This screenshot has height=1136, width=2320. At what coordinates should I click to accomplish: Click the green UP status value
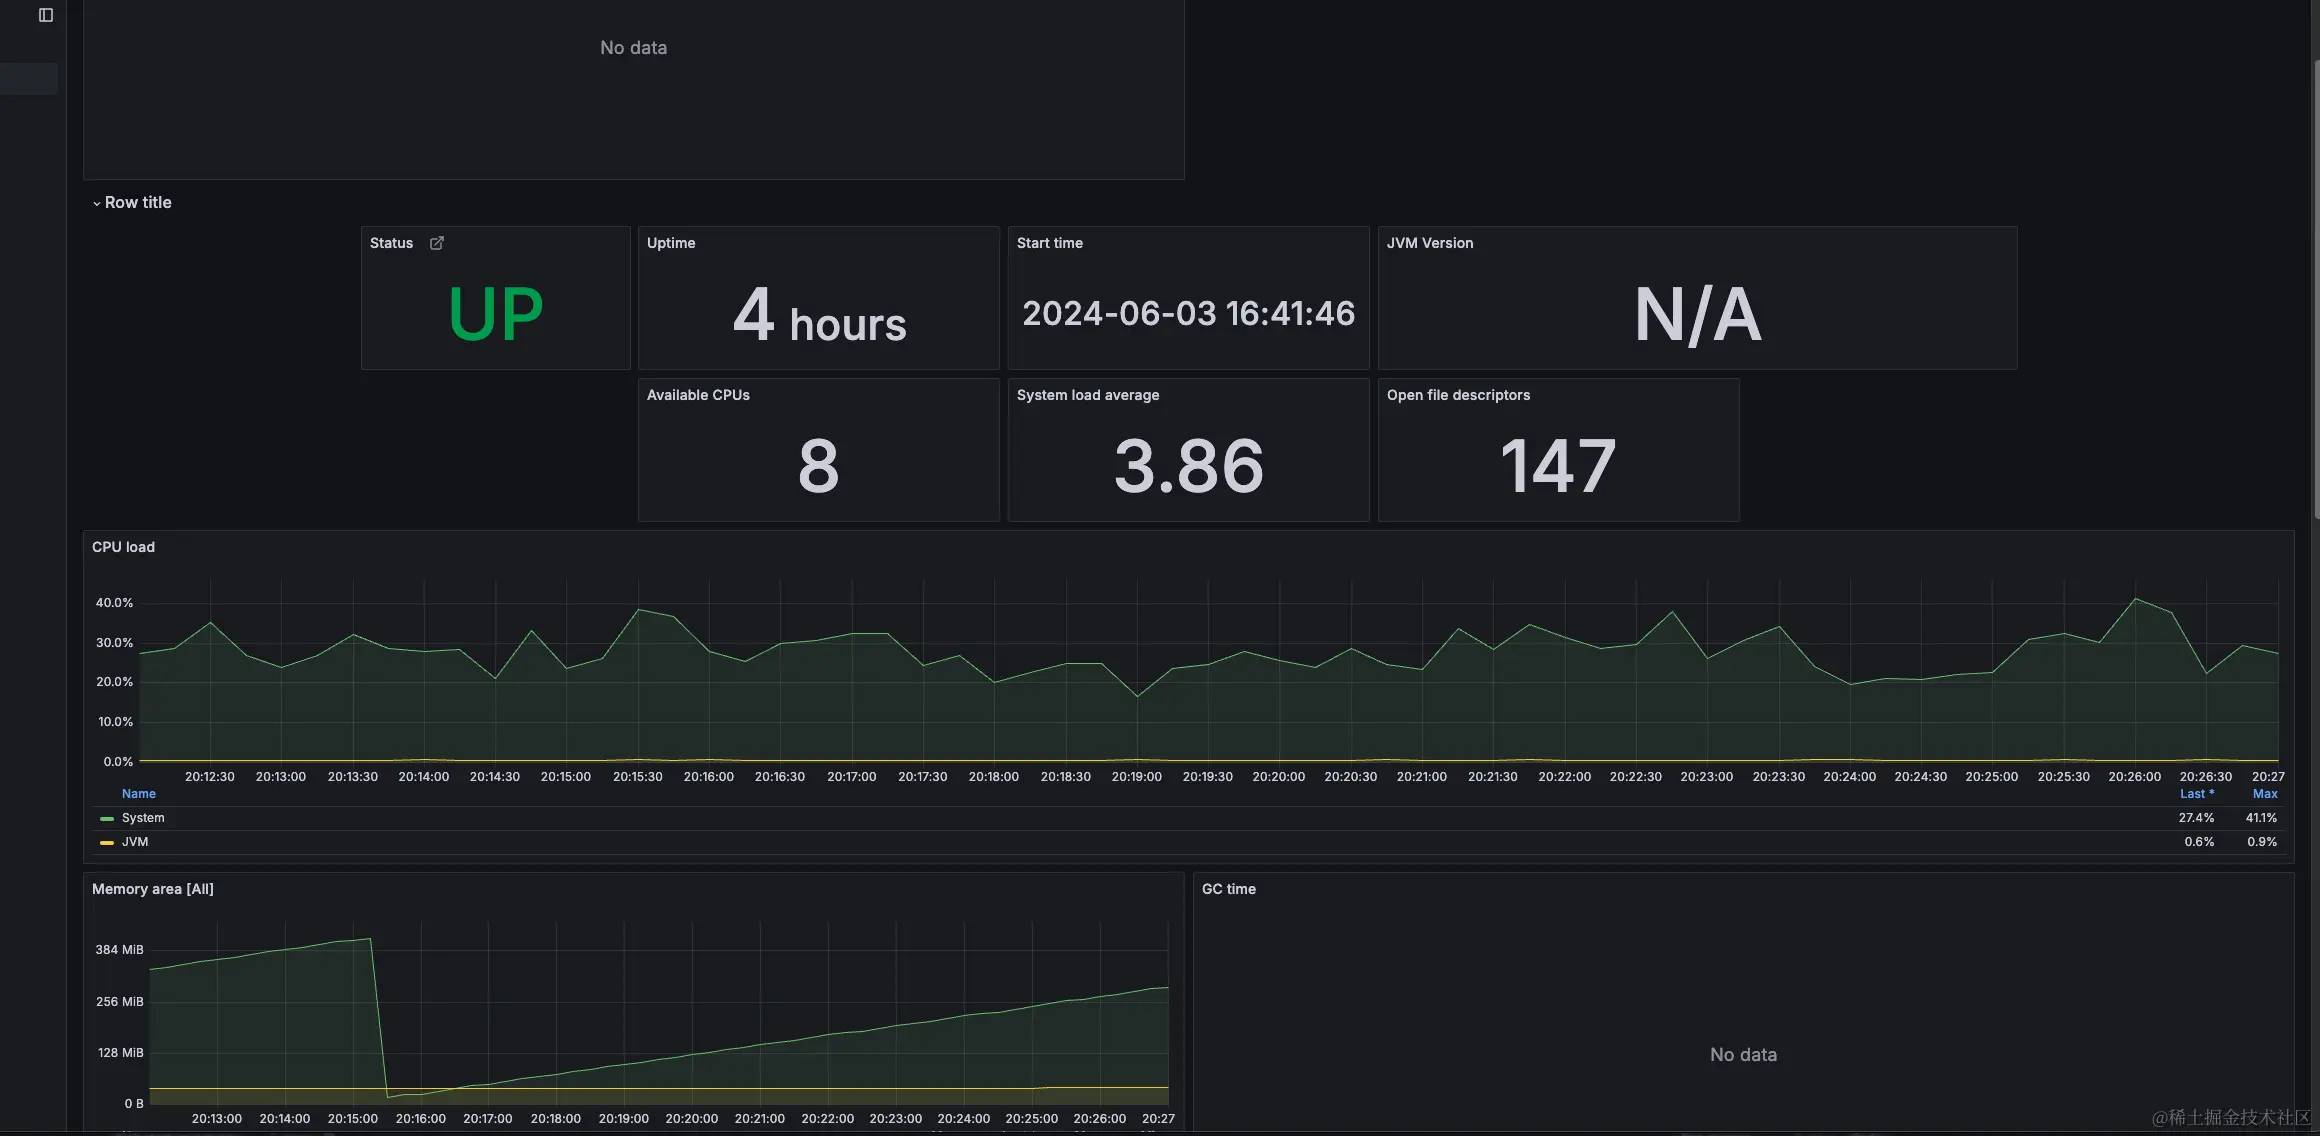[x=495, y=314]
